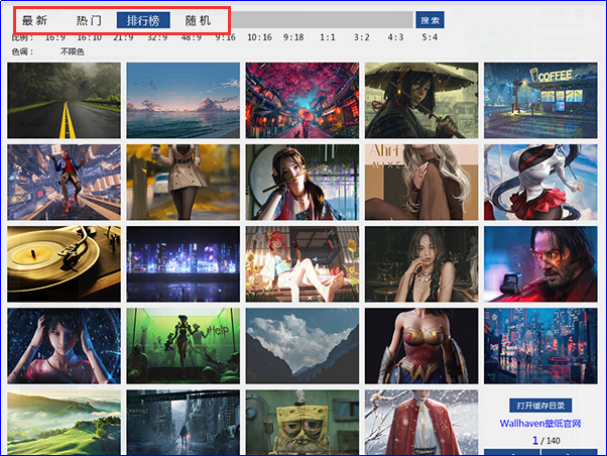Viewport: 607px width, 456px height.
Task: Open the green Help zombie wallpaper
Action: click(x=183, y=346)
